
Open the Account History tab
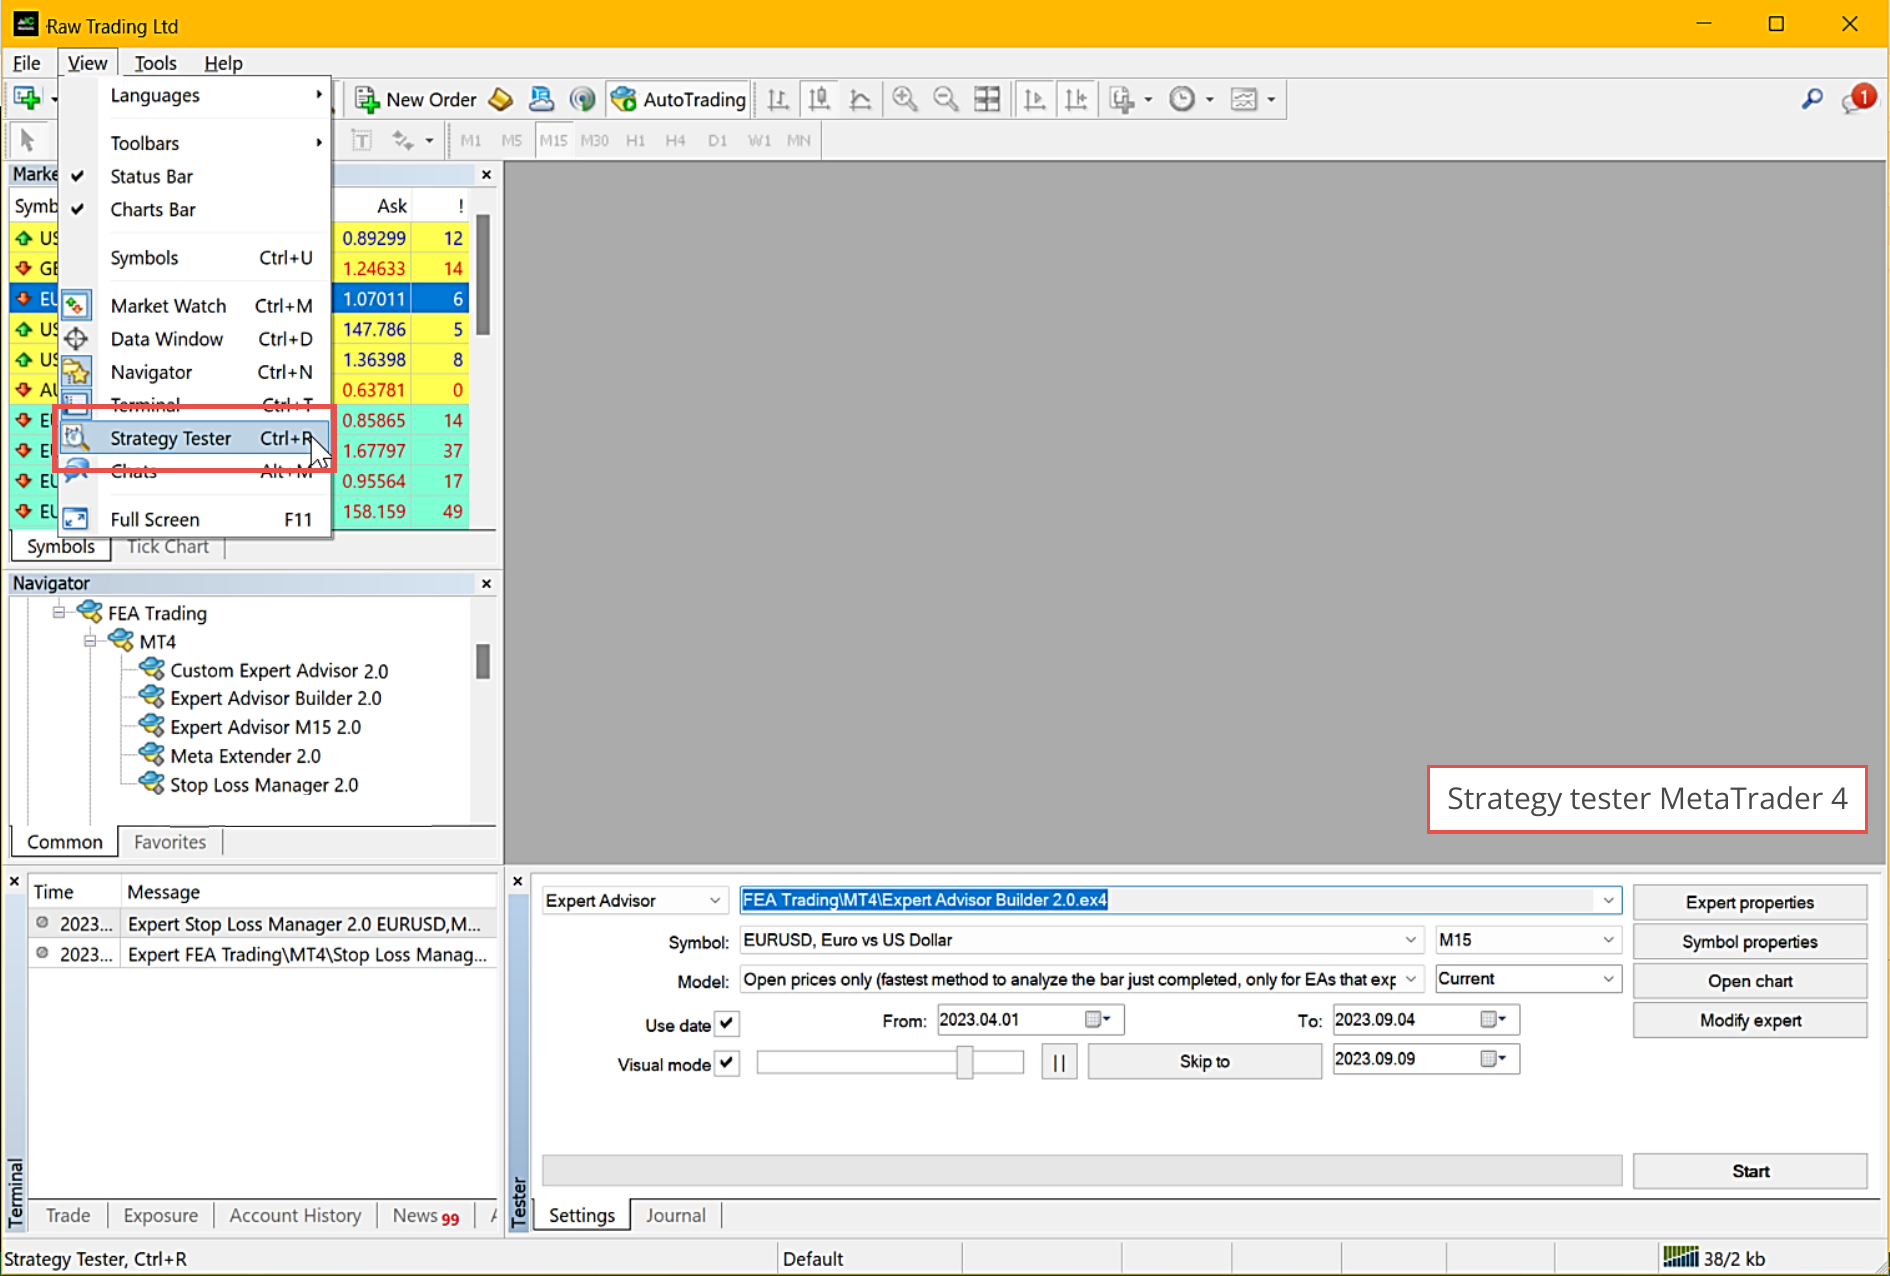pos(295,1215)
